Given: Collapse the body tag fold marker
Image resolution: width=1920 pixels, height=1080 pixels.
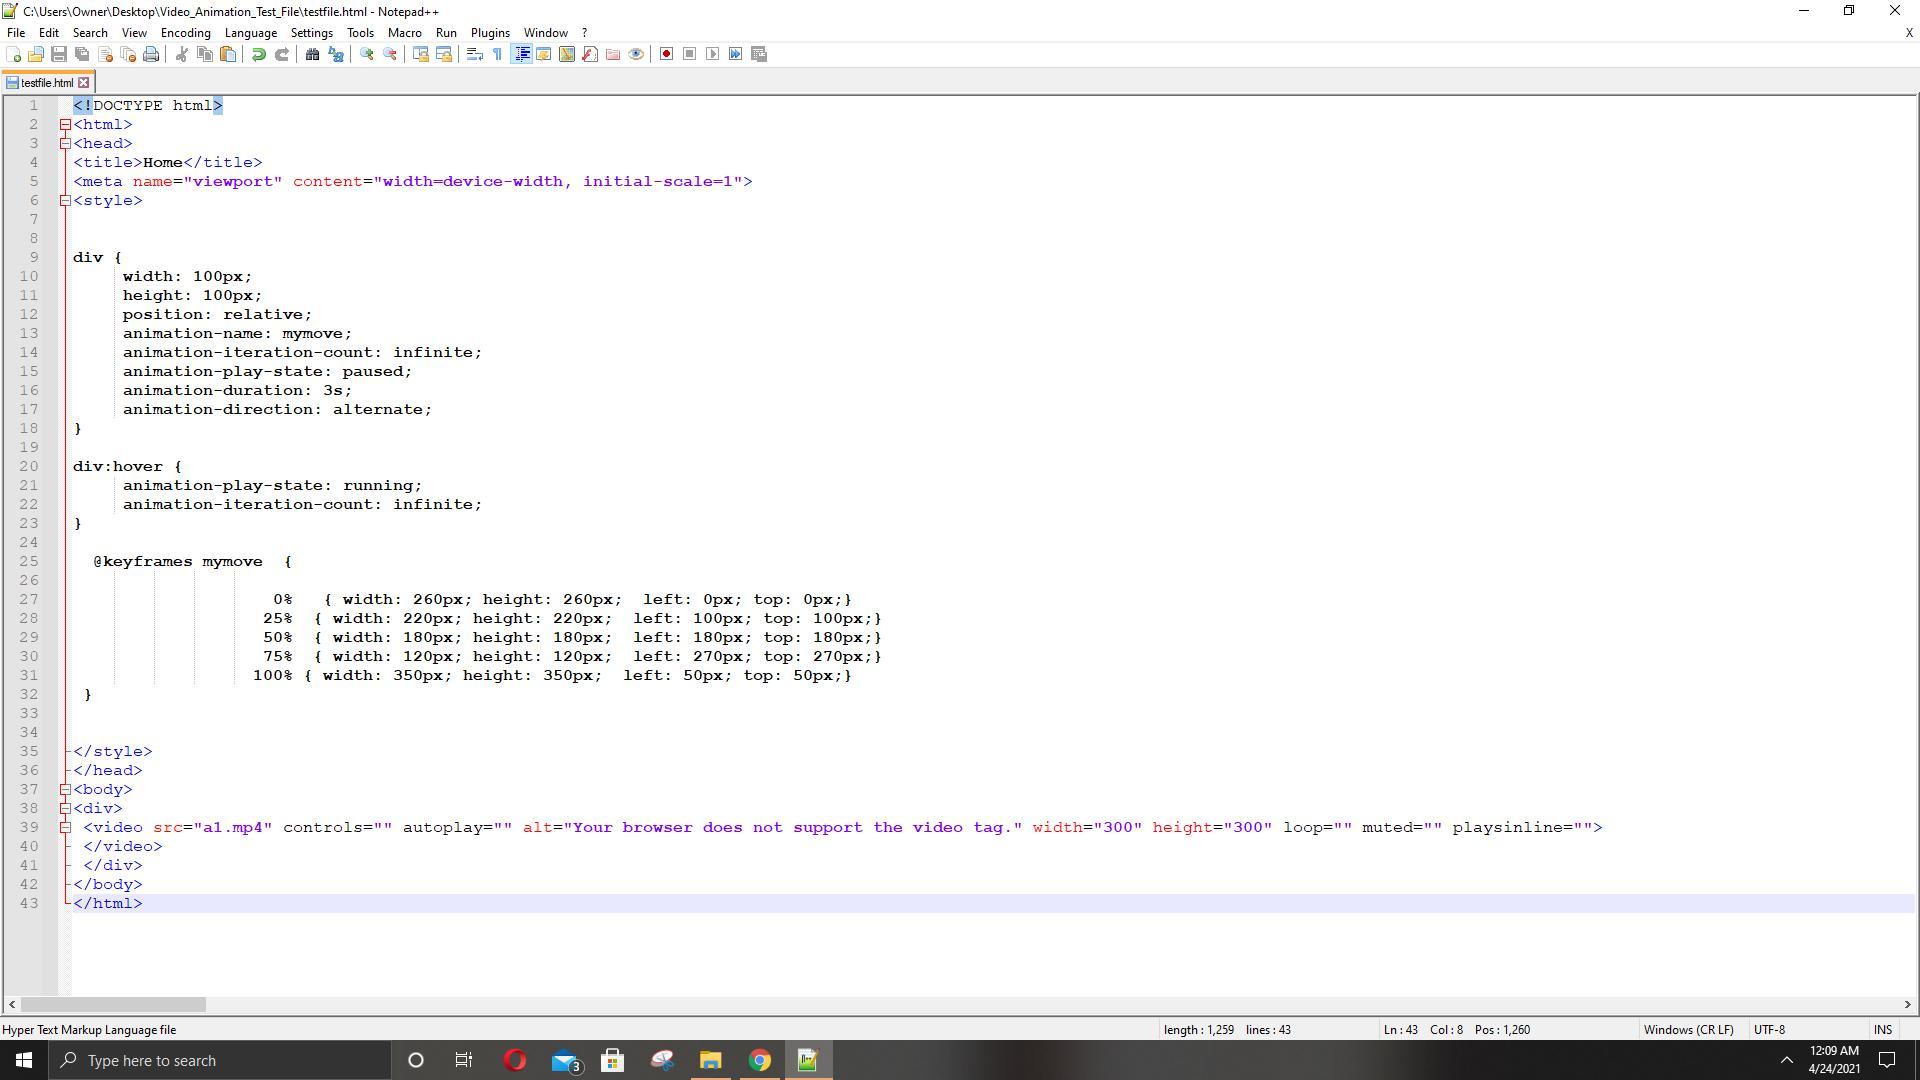Looking at the screenshot, I should tap(65, 790).
